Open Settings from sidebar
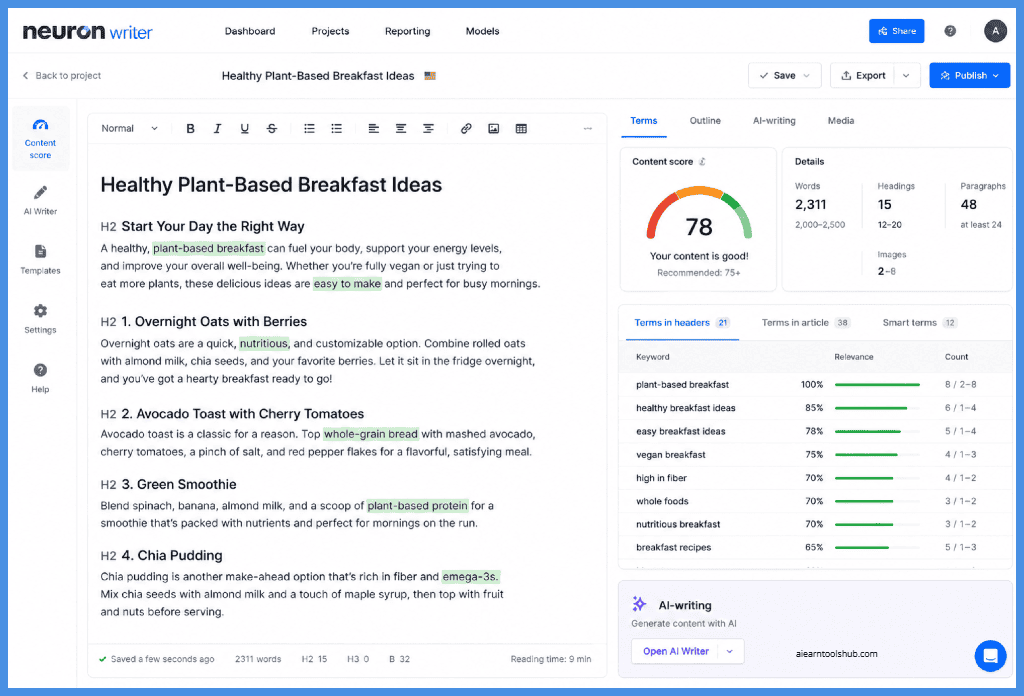 tap(40, 319)
